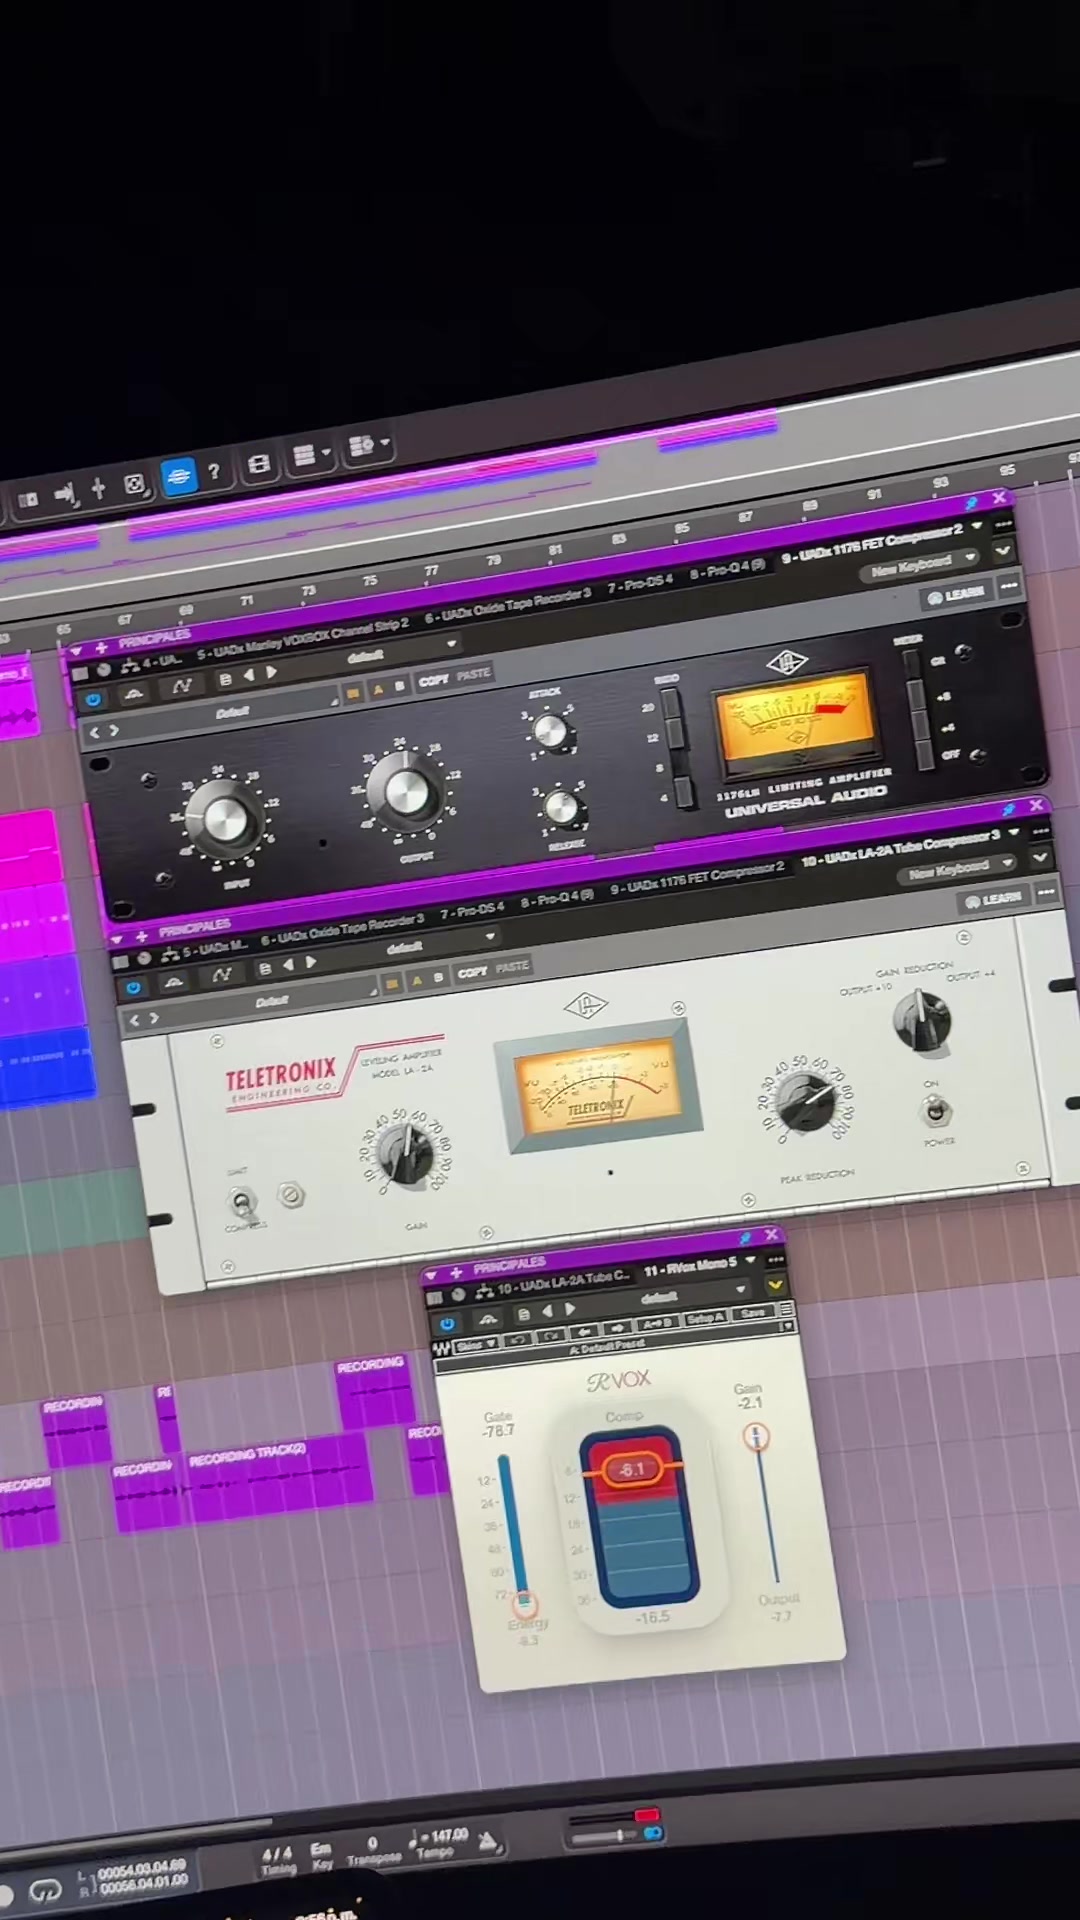Click the Waves A->B copy button in RVox
1080x1920 pixels.
click(x=657, y=1323)
